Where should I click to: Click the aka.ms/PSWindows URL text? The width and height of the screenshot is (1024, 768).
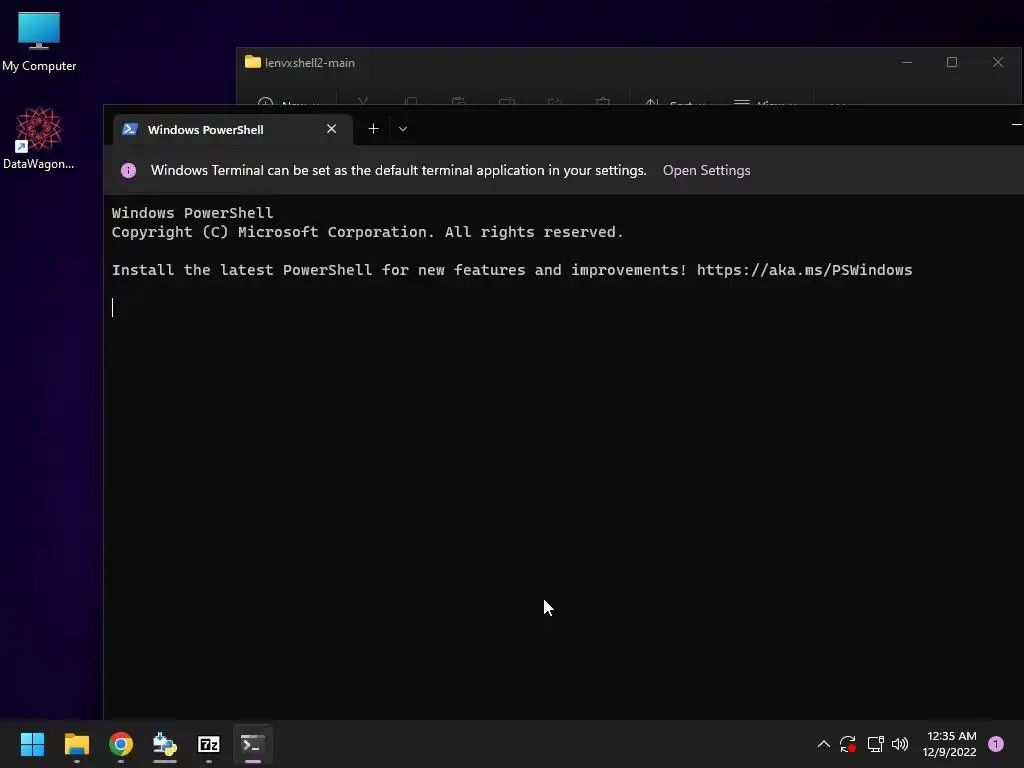click(805, 270)
